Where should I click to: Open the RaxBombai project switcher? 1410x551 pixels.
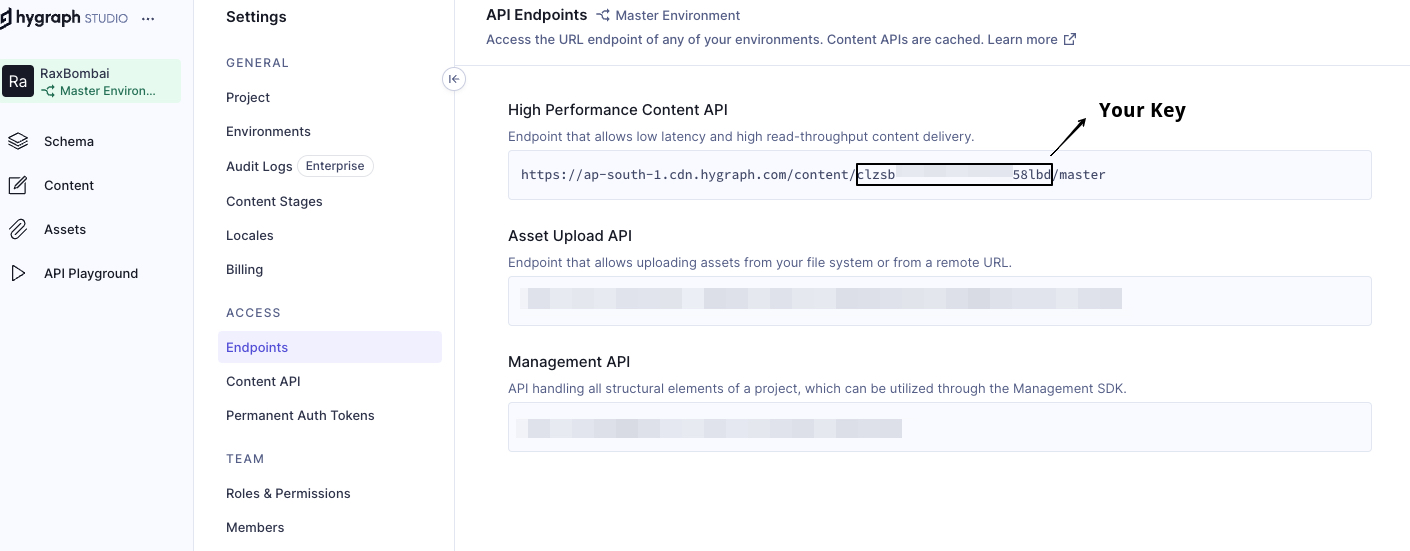tap(91, 81)
